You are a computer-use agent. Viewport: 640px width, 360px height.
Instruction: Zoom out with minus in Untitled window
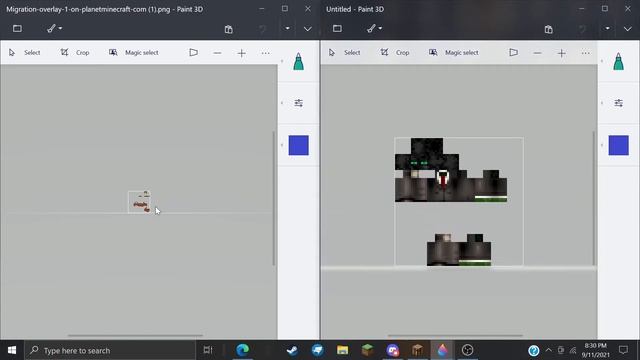(x=537, y=53)
